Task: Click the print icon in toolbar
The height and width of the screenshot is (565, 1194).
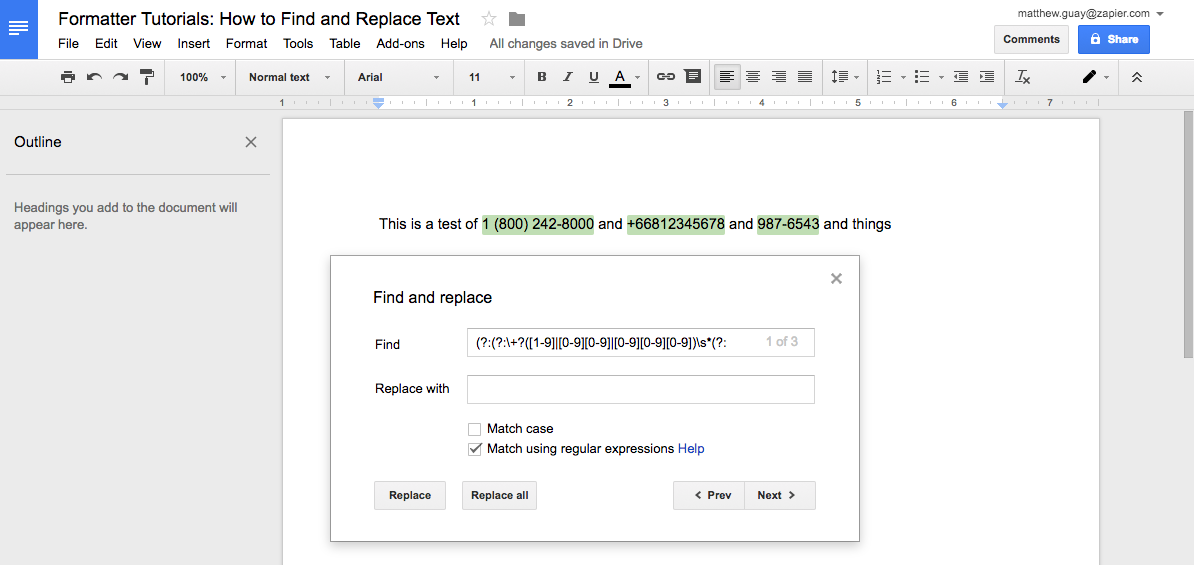Action: tap(68, 77)
